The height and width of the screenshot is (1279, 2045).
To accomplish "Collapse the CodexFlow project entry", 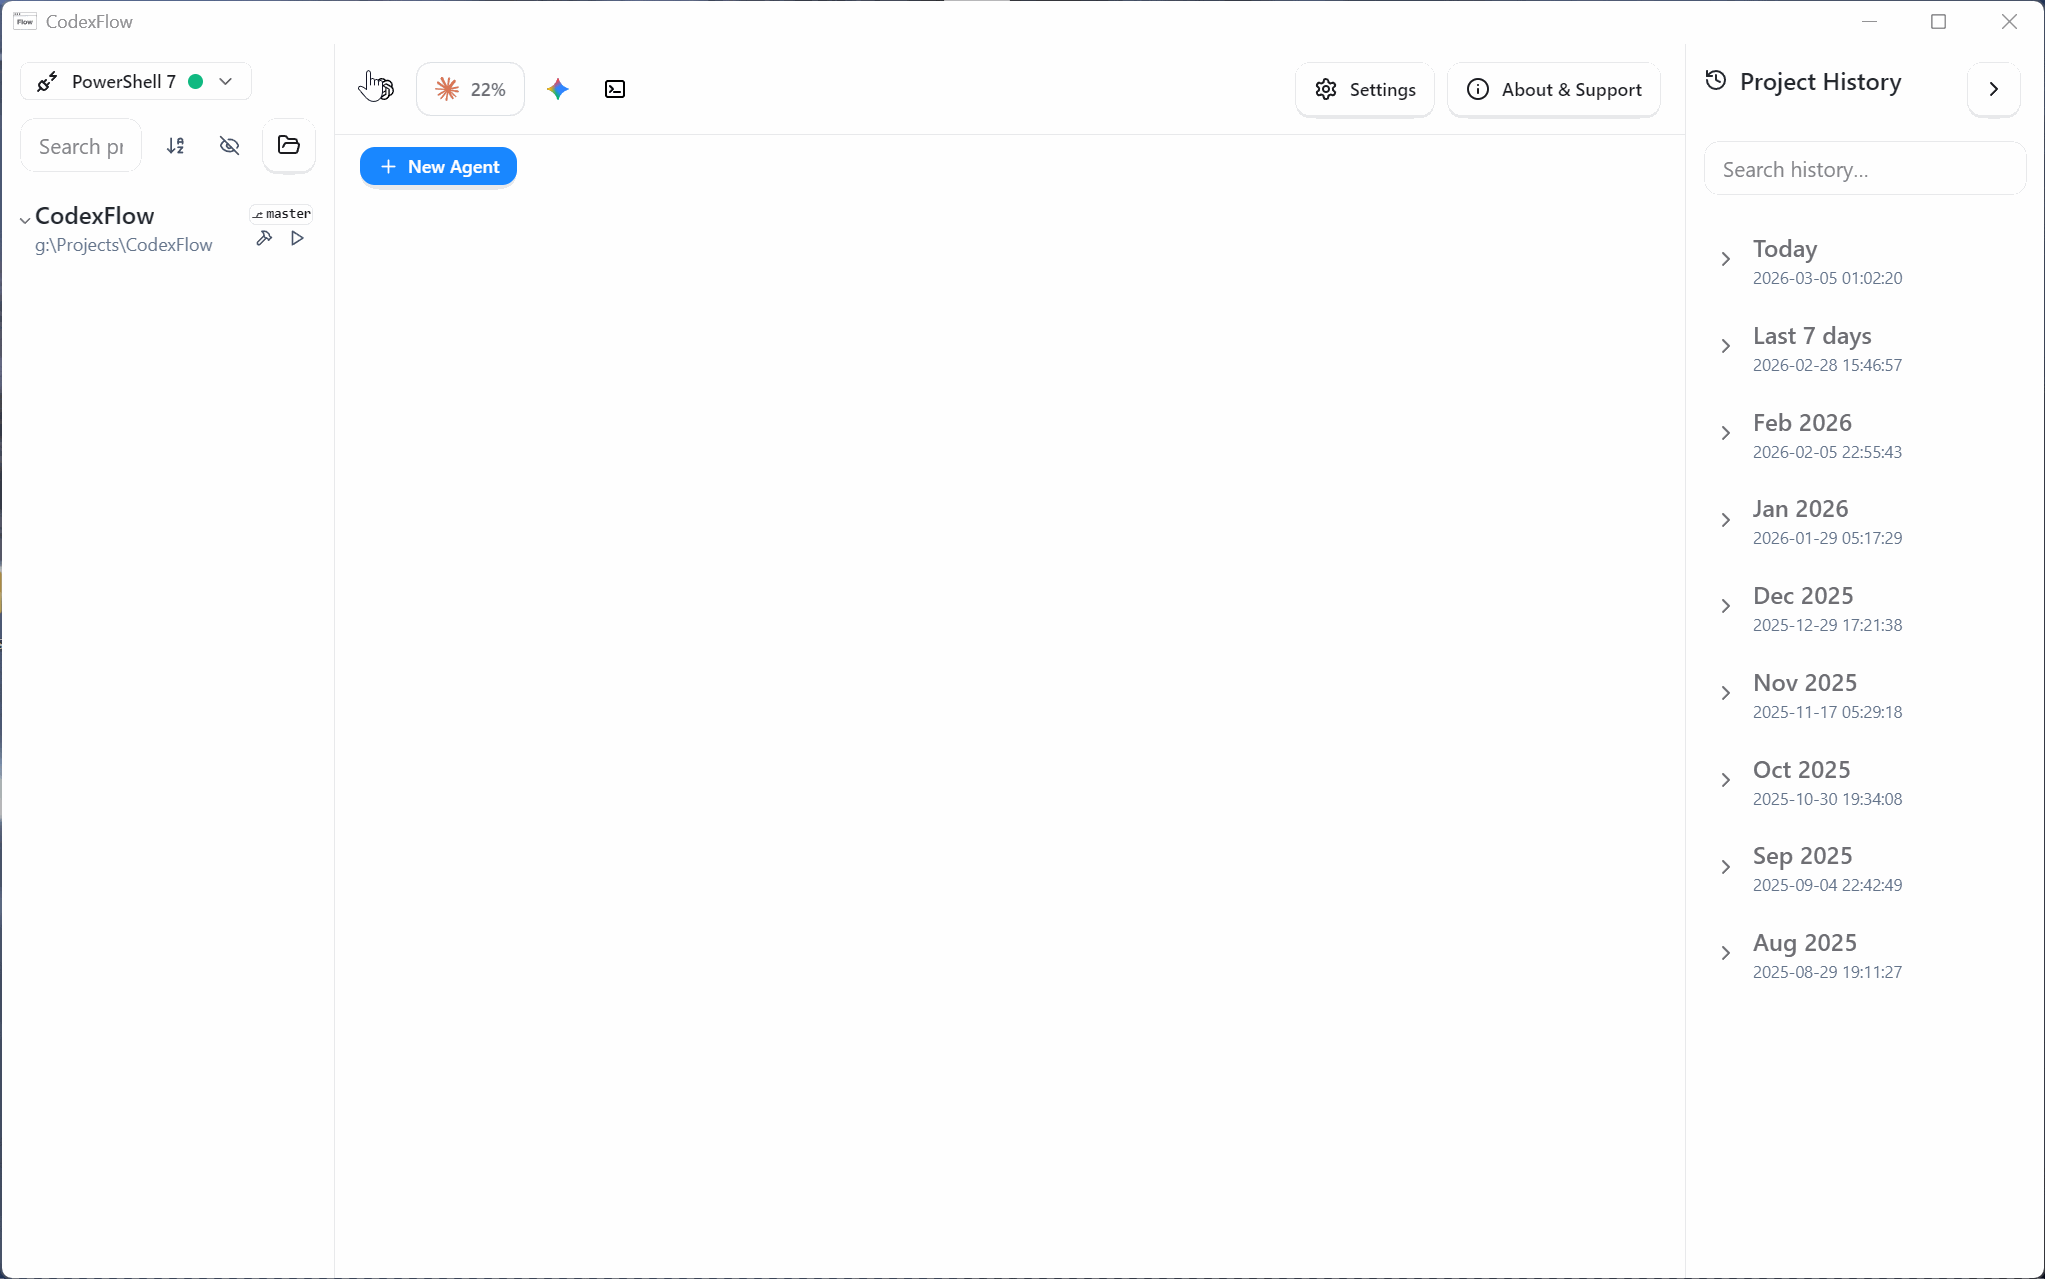I will (x=23, y=216).
